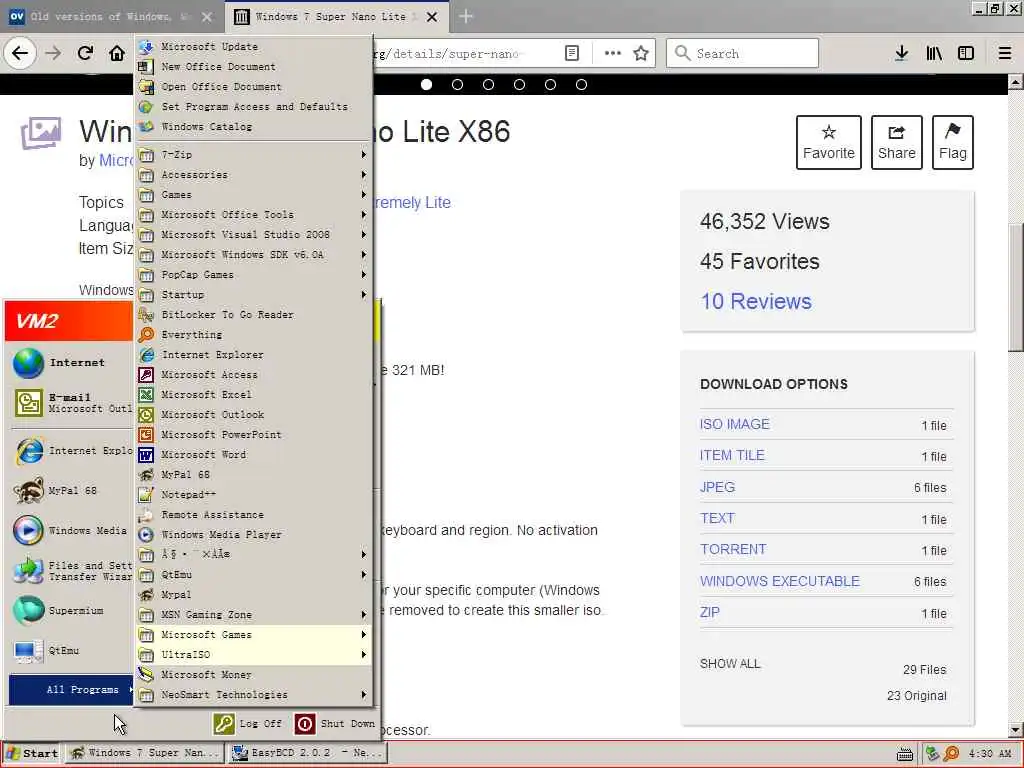
Task: Flag this archive item
Action: 953,142
